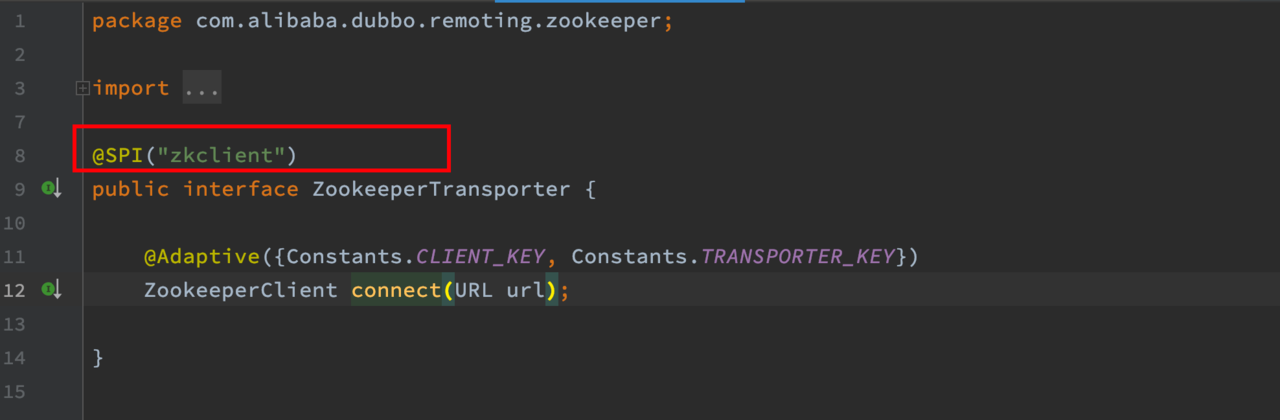The width and height of the screenshot is (1280, 420).
Task: Expand the folded import block
Action: point(82,88)
